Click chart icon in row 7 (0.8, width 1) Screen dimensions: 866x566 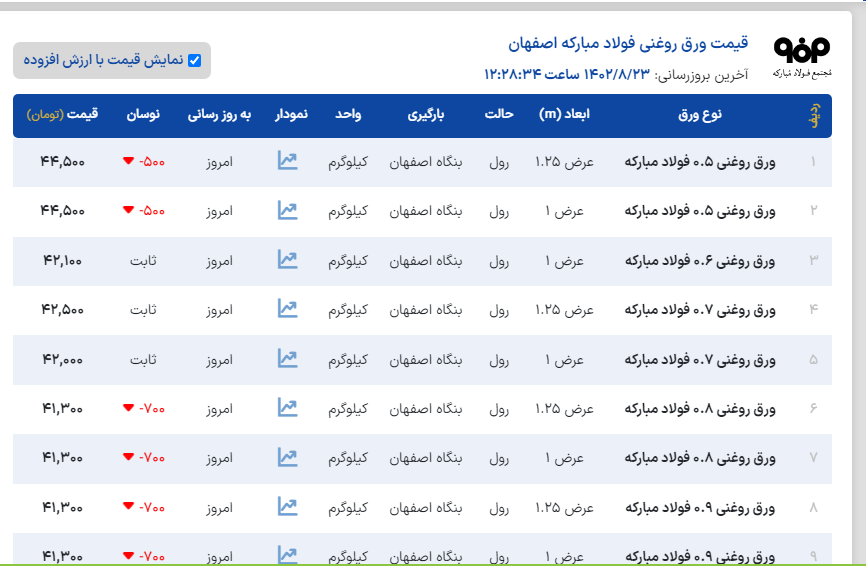pos(287,457)
